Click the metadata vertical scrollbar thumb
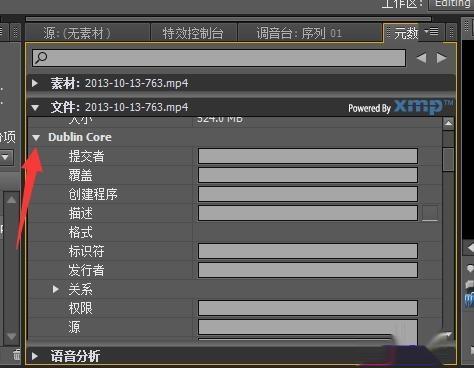 click(449, 159)
